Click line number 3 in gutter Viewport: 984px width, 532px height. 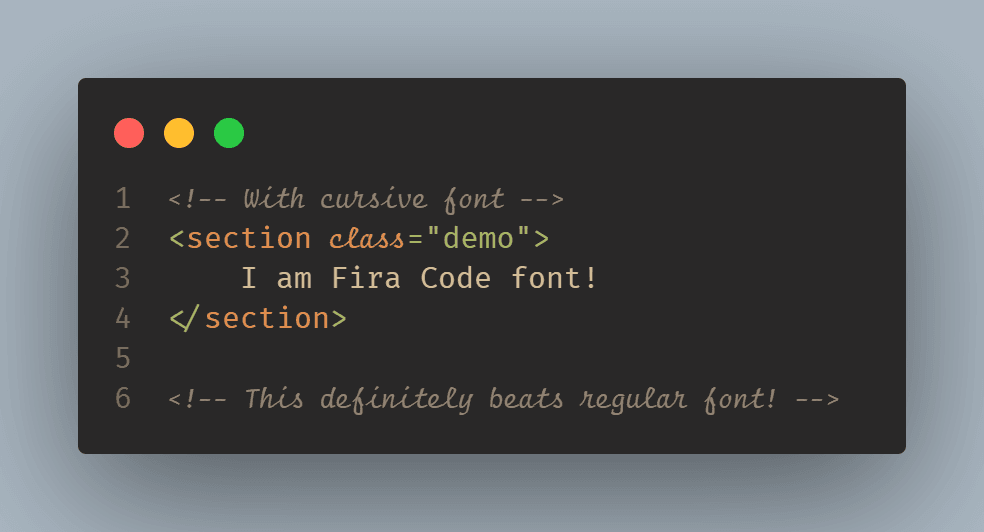tap(123, 278)
